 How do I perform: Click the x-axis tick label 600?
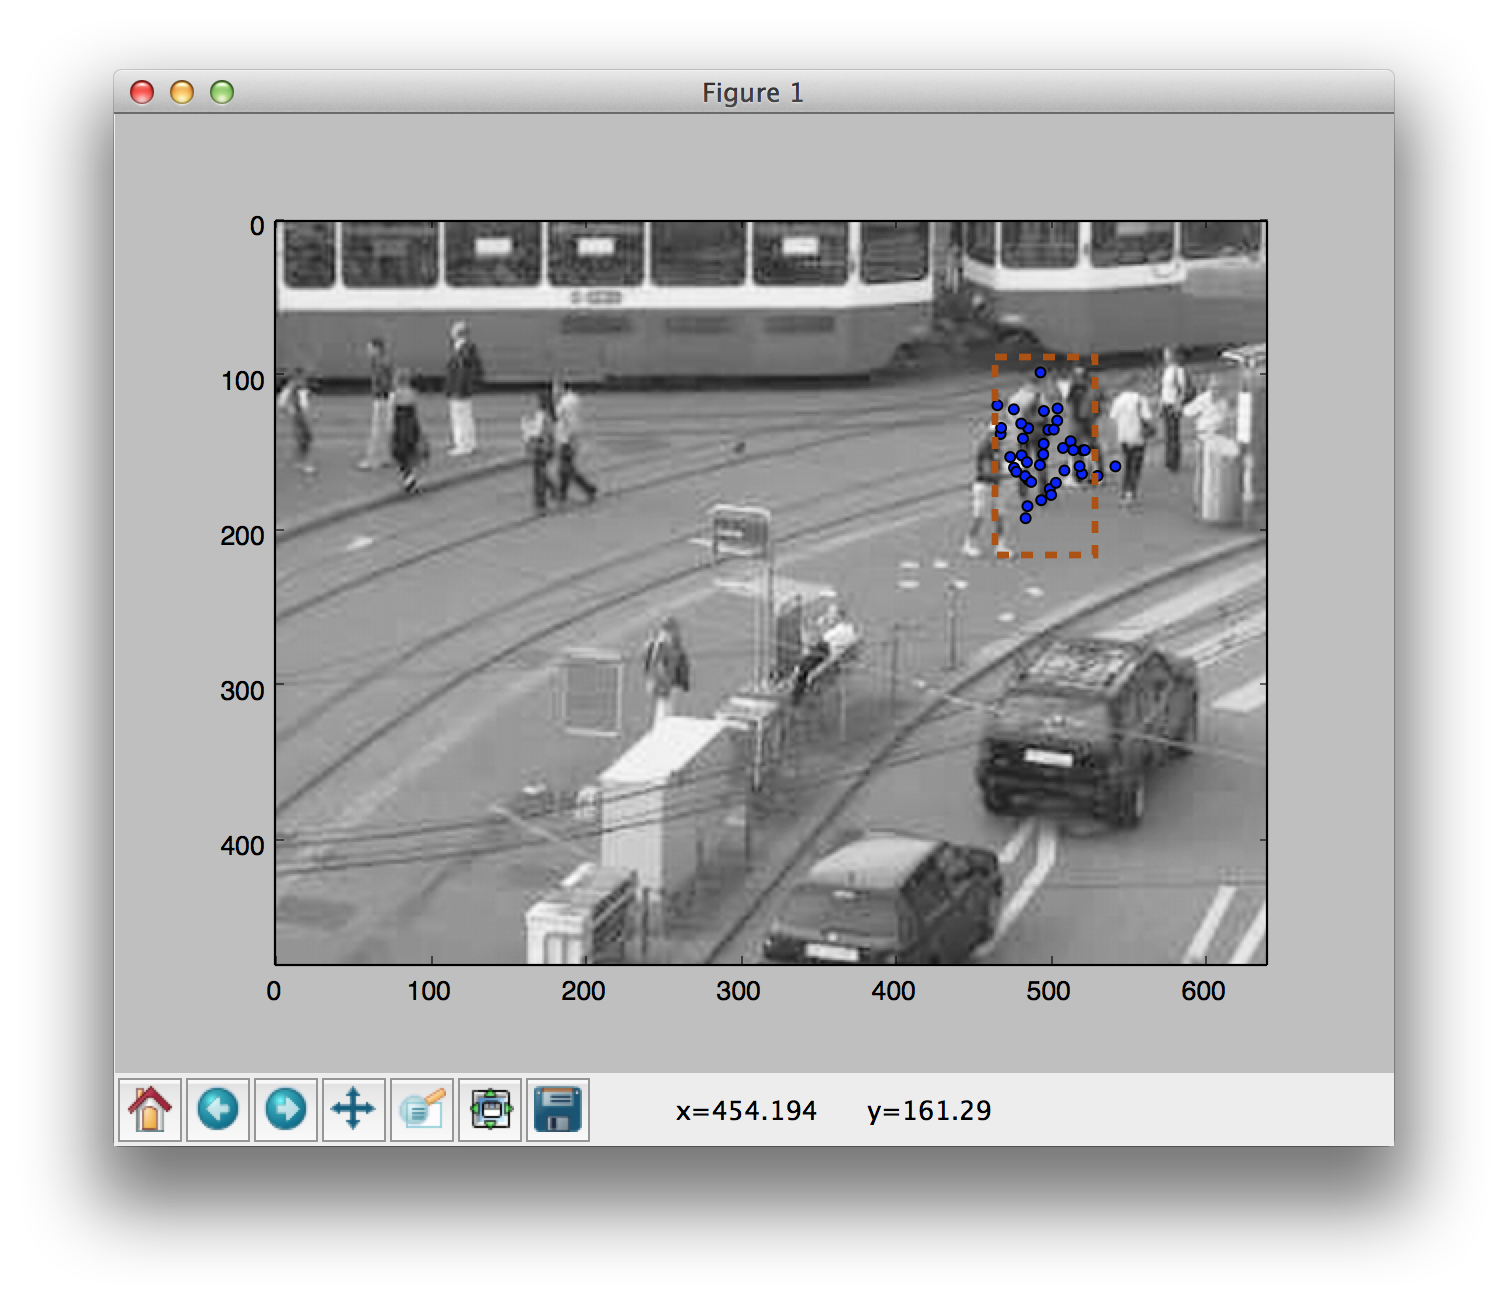coord(1203,991)
